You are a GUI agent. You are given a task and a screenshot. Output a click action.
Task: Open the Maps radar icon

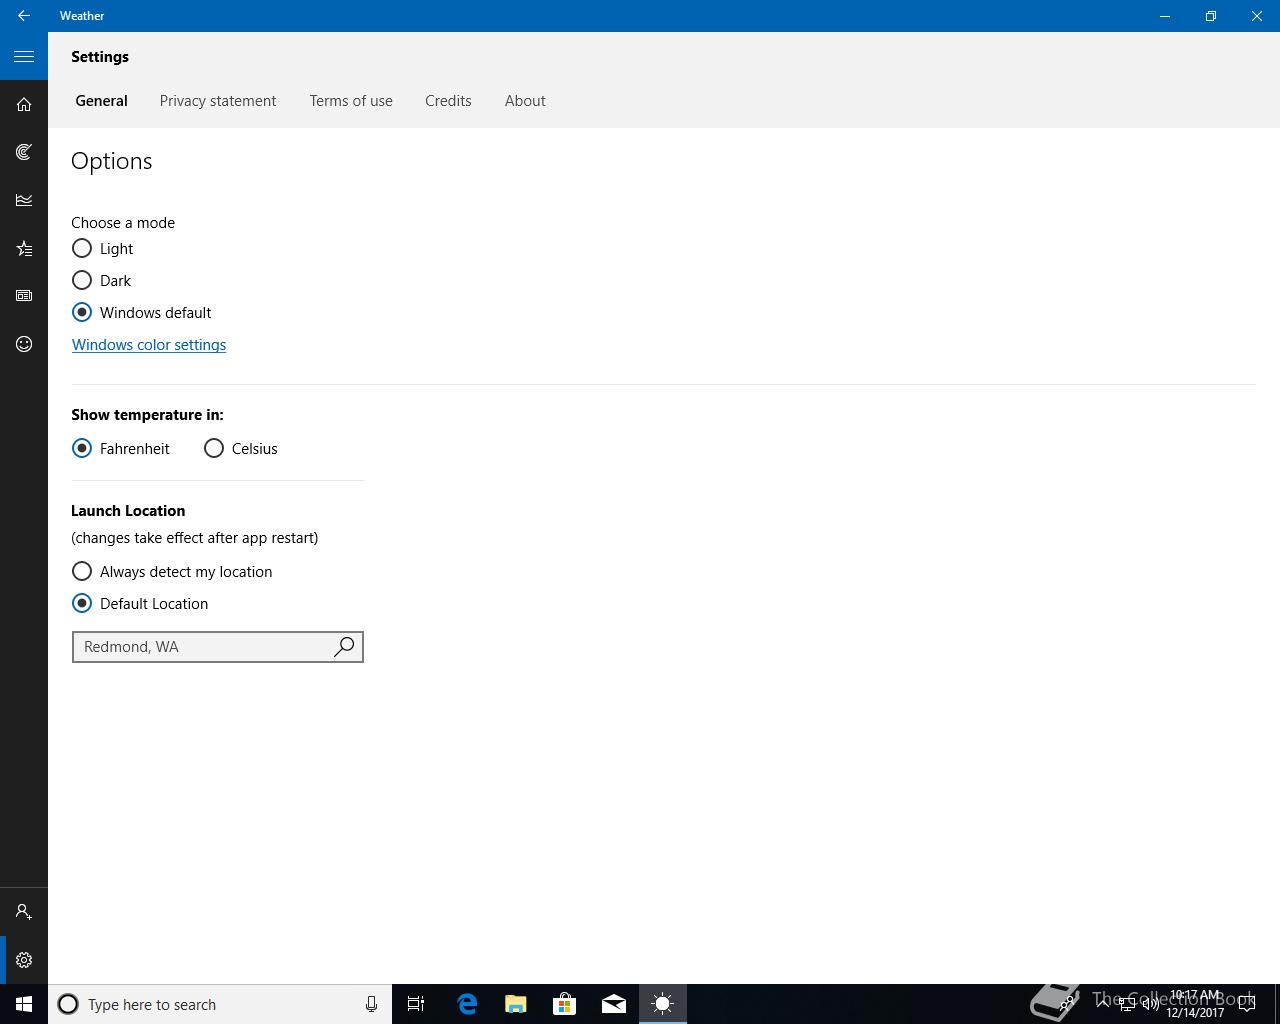(24, 152)
